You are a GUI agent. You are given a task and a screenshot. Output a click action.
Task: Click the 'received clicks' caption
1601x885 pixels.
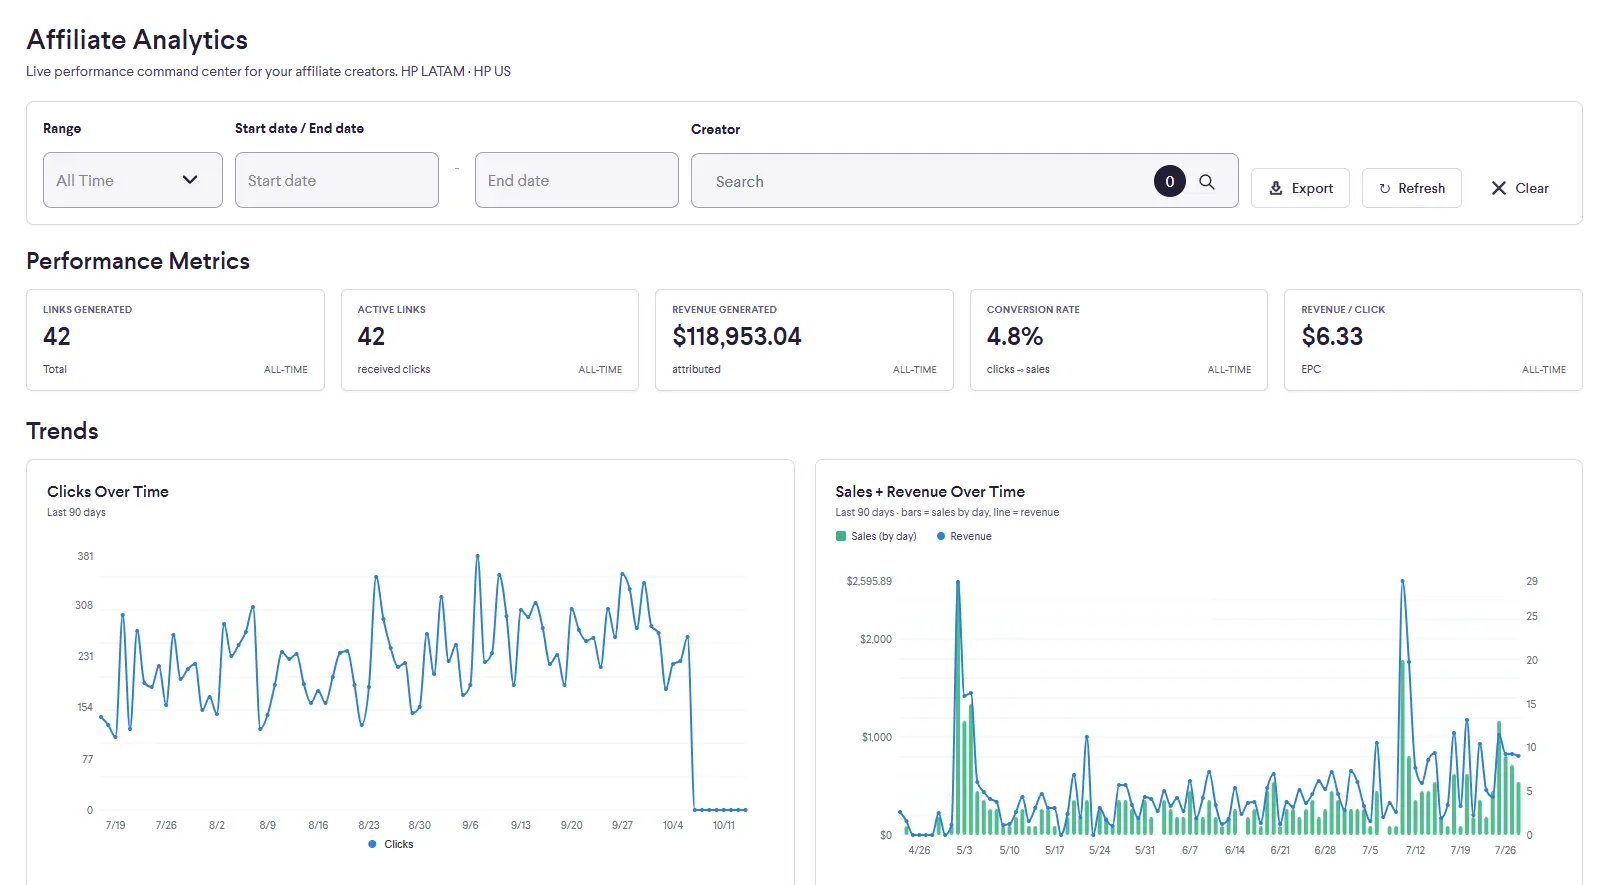pyautogui.click(x=394, y=370)
